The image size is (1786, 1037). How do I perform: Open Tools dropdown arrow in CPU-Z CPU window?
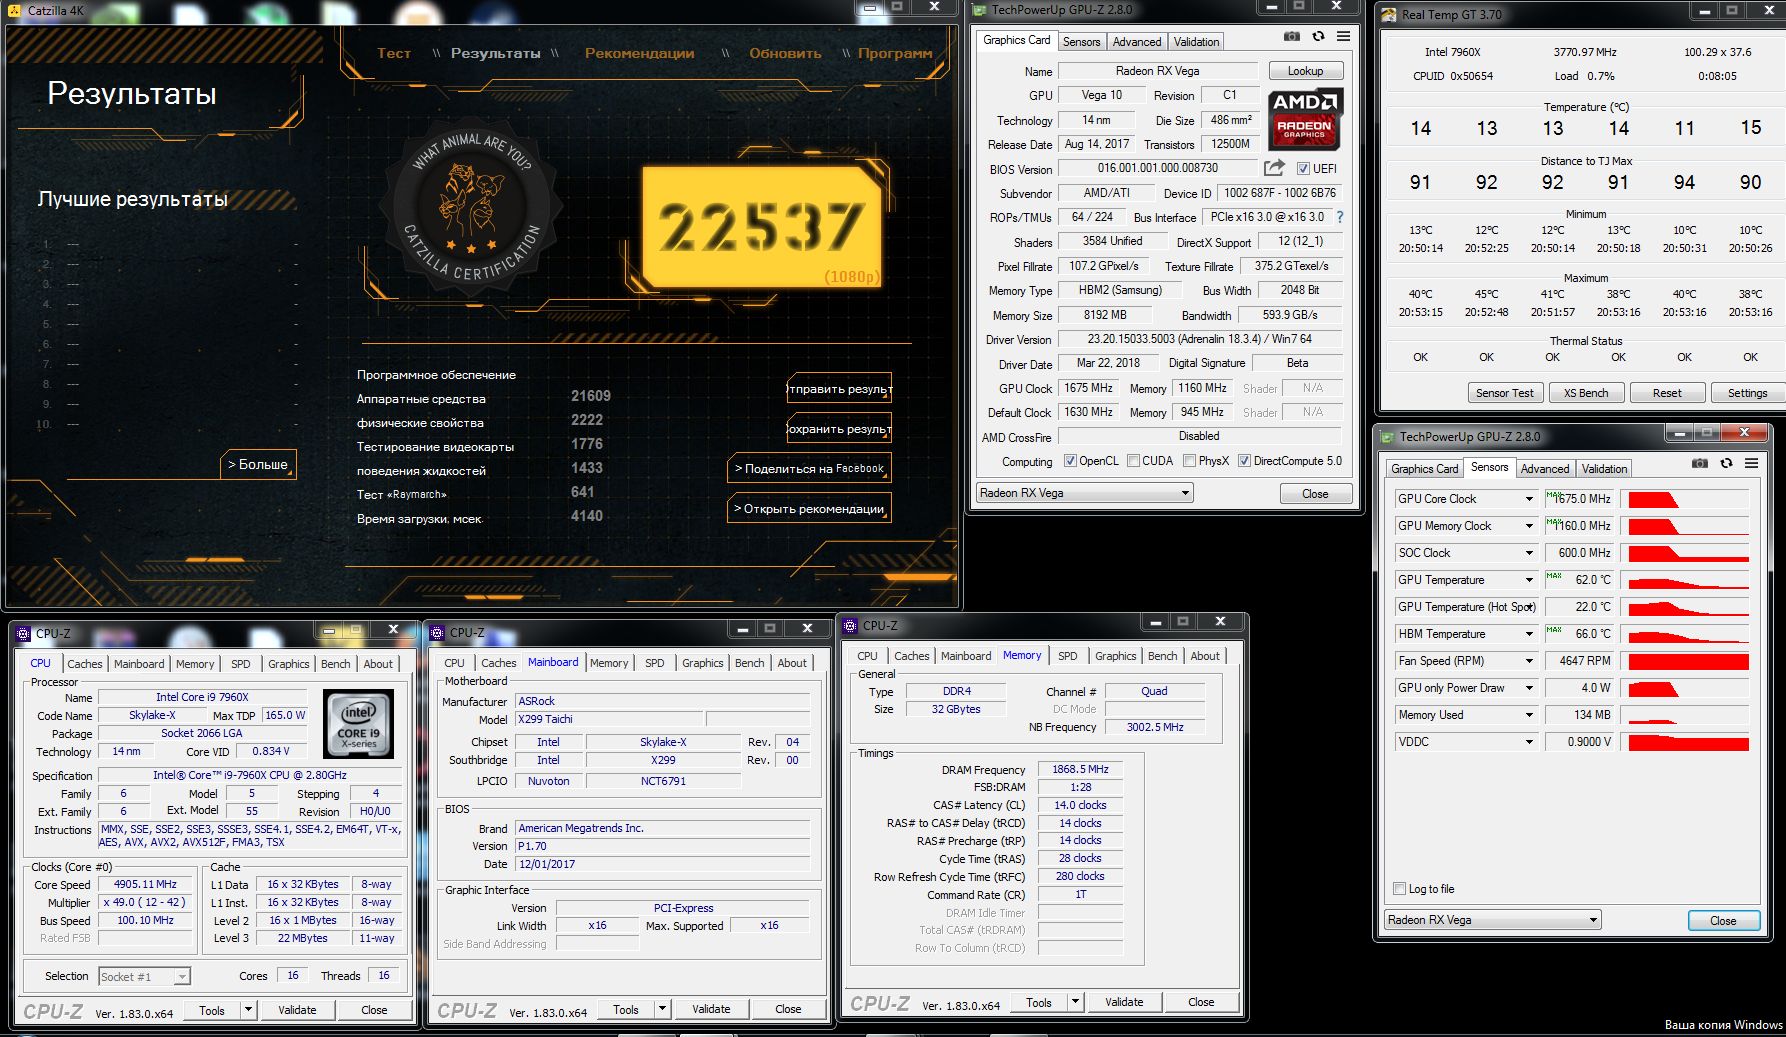pyautogui.click(x=248, y=1010)
